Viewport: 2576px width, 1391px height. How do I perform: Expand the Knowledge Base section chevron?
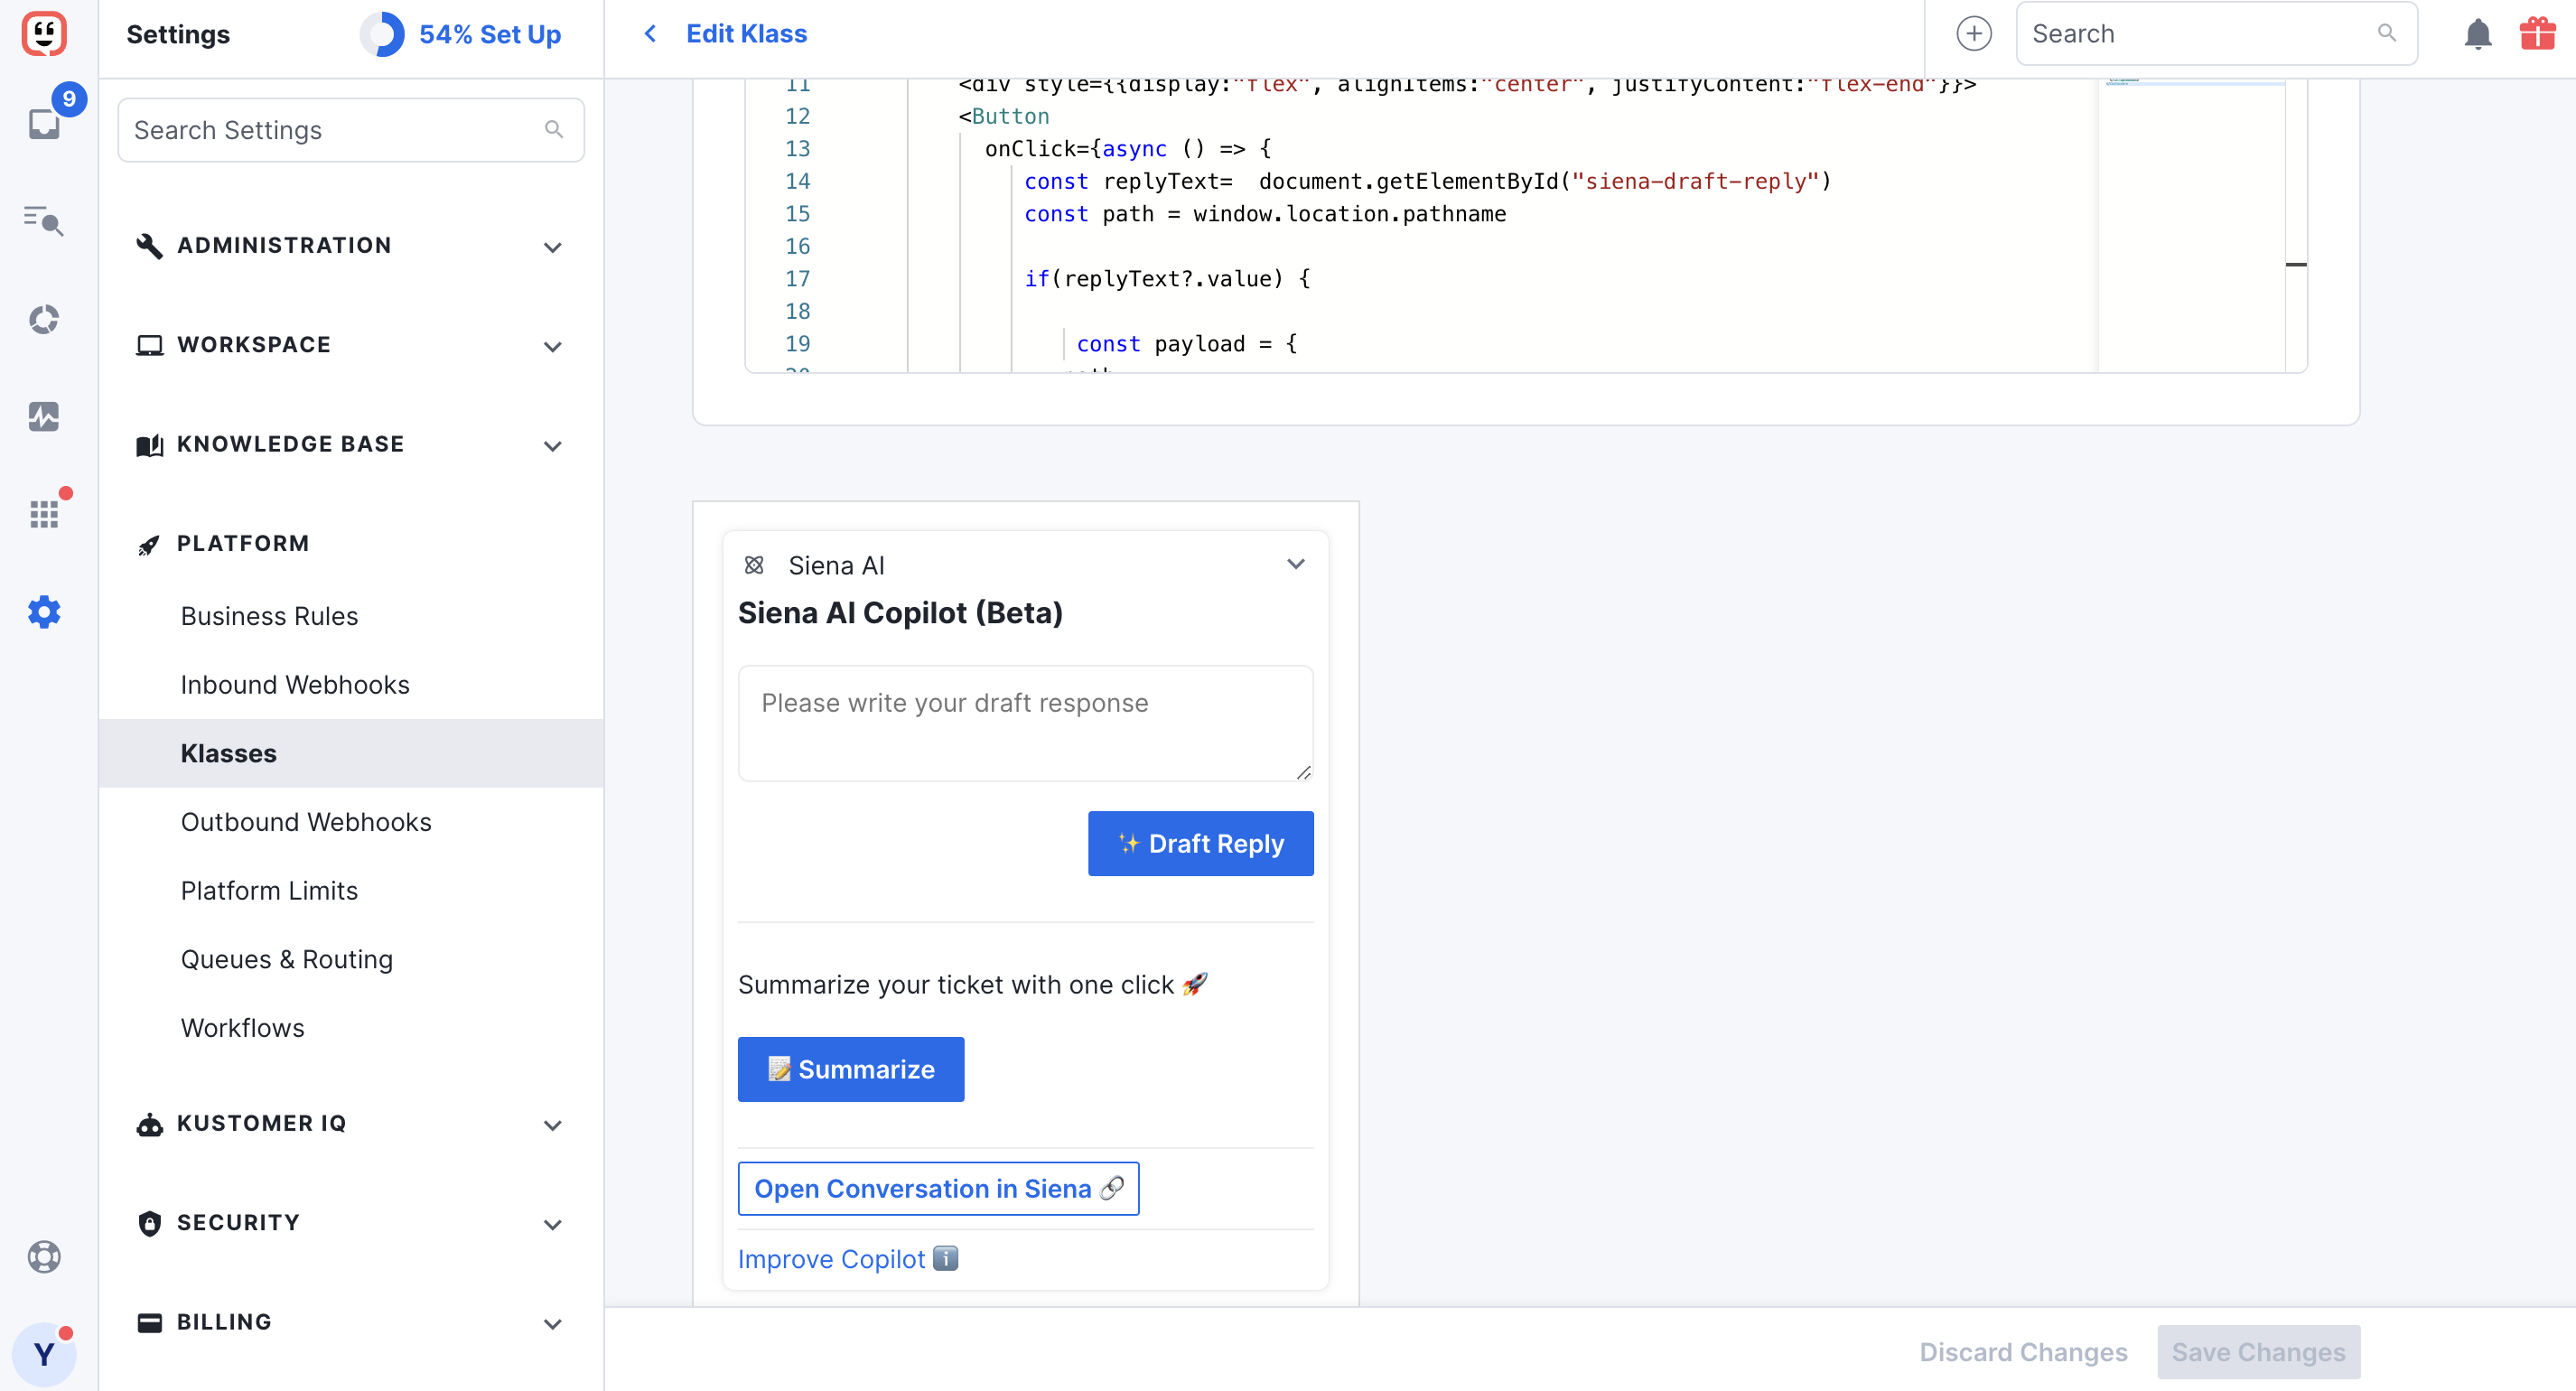point(552,446)
